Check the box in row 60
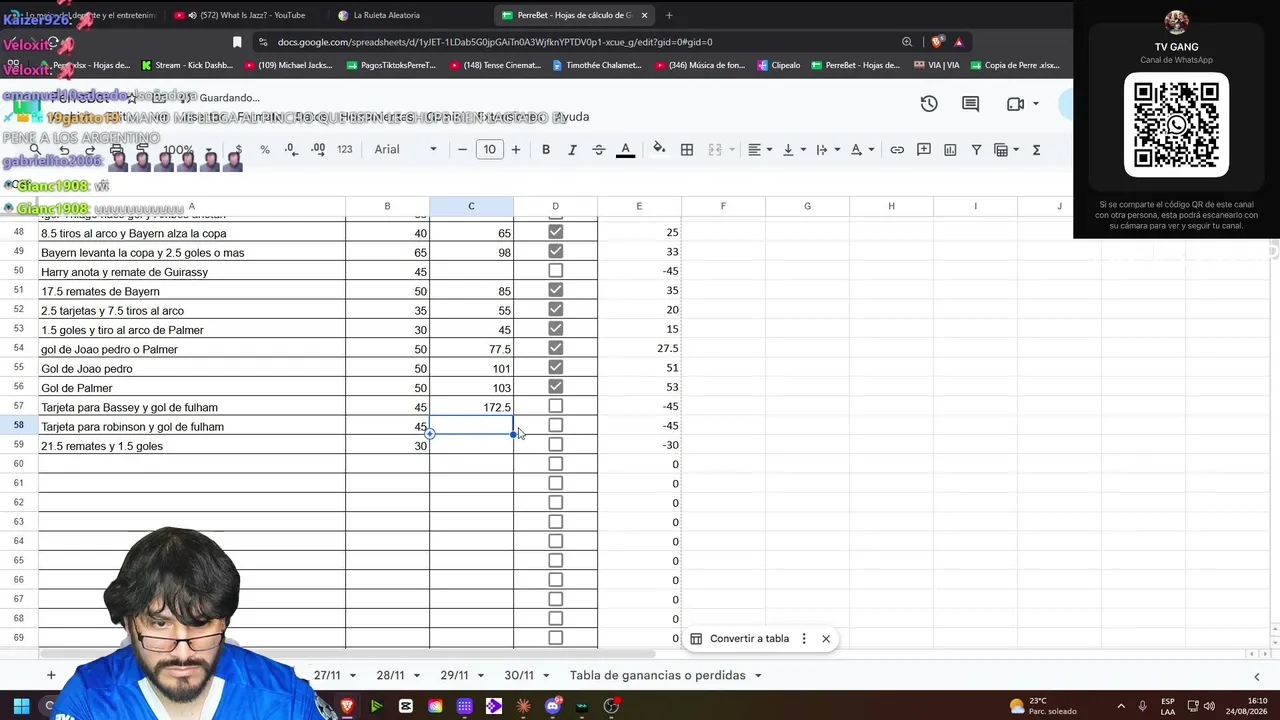Viewport: 1280px width, 720px height. [x=556, y=464]
